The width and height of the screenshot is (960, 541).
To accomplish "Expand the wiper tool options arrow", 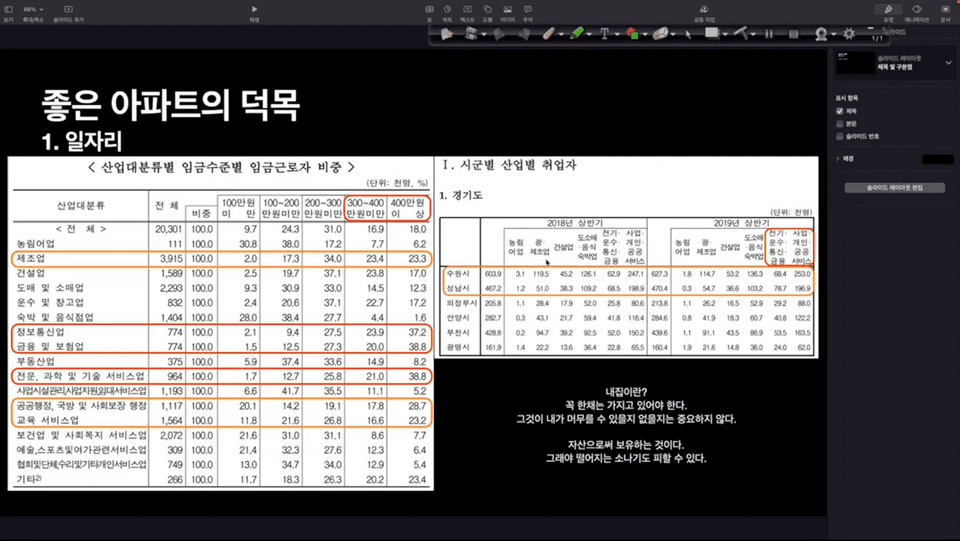I will (753, 35).
